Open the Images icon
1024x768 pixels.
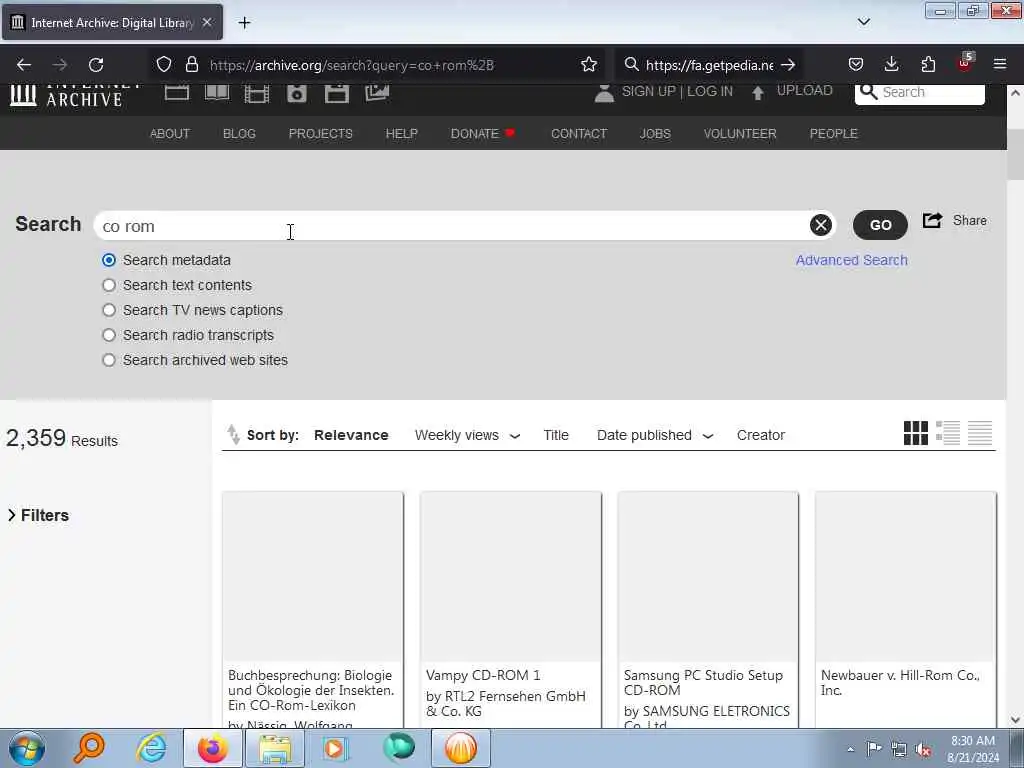(x=377, y=93)
